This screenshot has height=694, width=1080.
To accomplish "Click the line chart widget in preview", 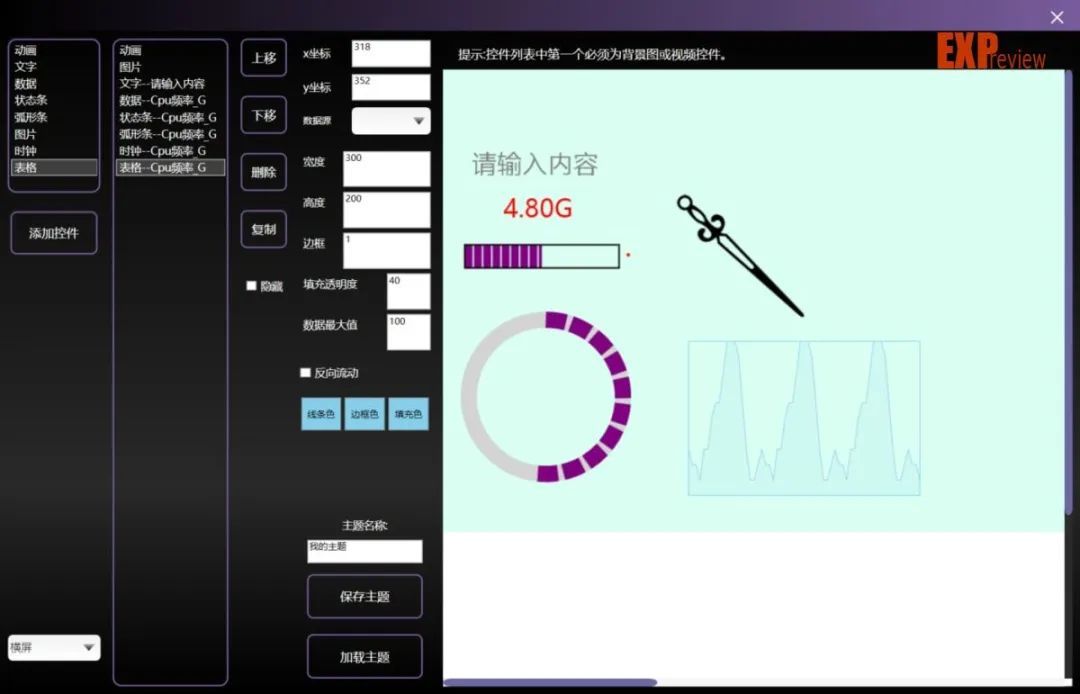I will pyautogui.click(x=804, y=418).
